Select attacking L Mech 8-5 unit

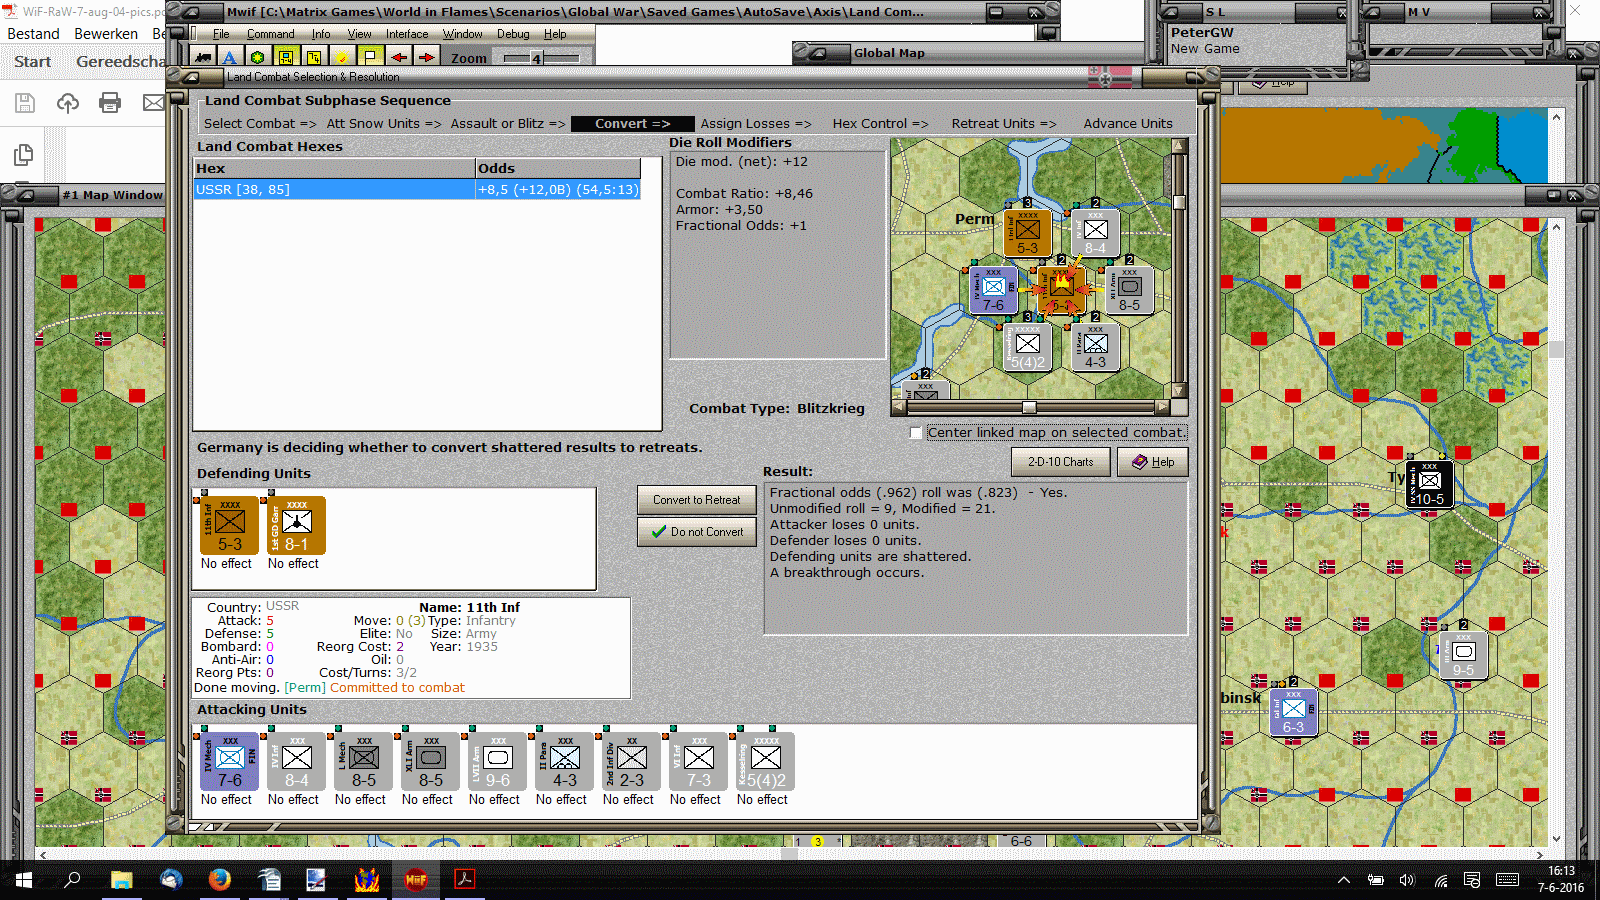(x=364, y=761)
